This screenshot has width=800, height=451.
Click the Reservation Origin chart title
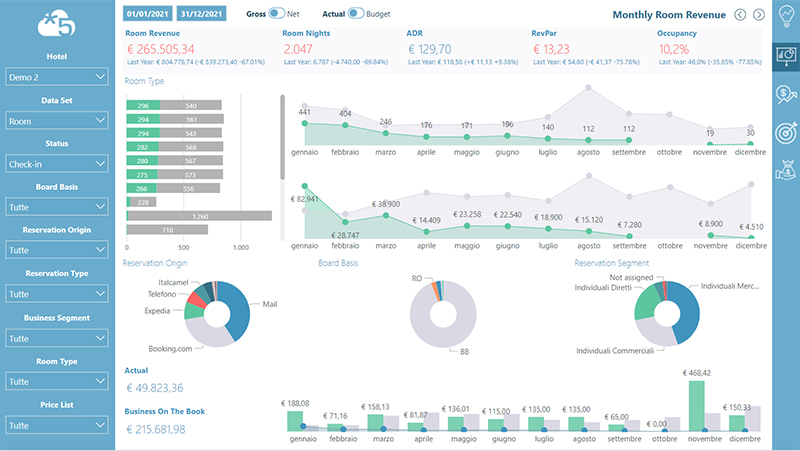point(155,263)
